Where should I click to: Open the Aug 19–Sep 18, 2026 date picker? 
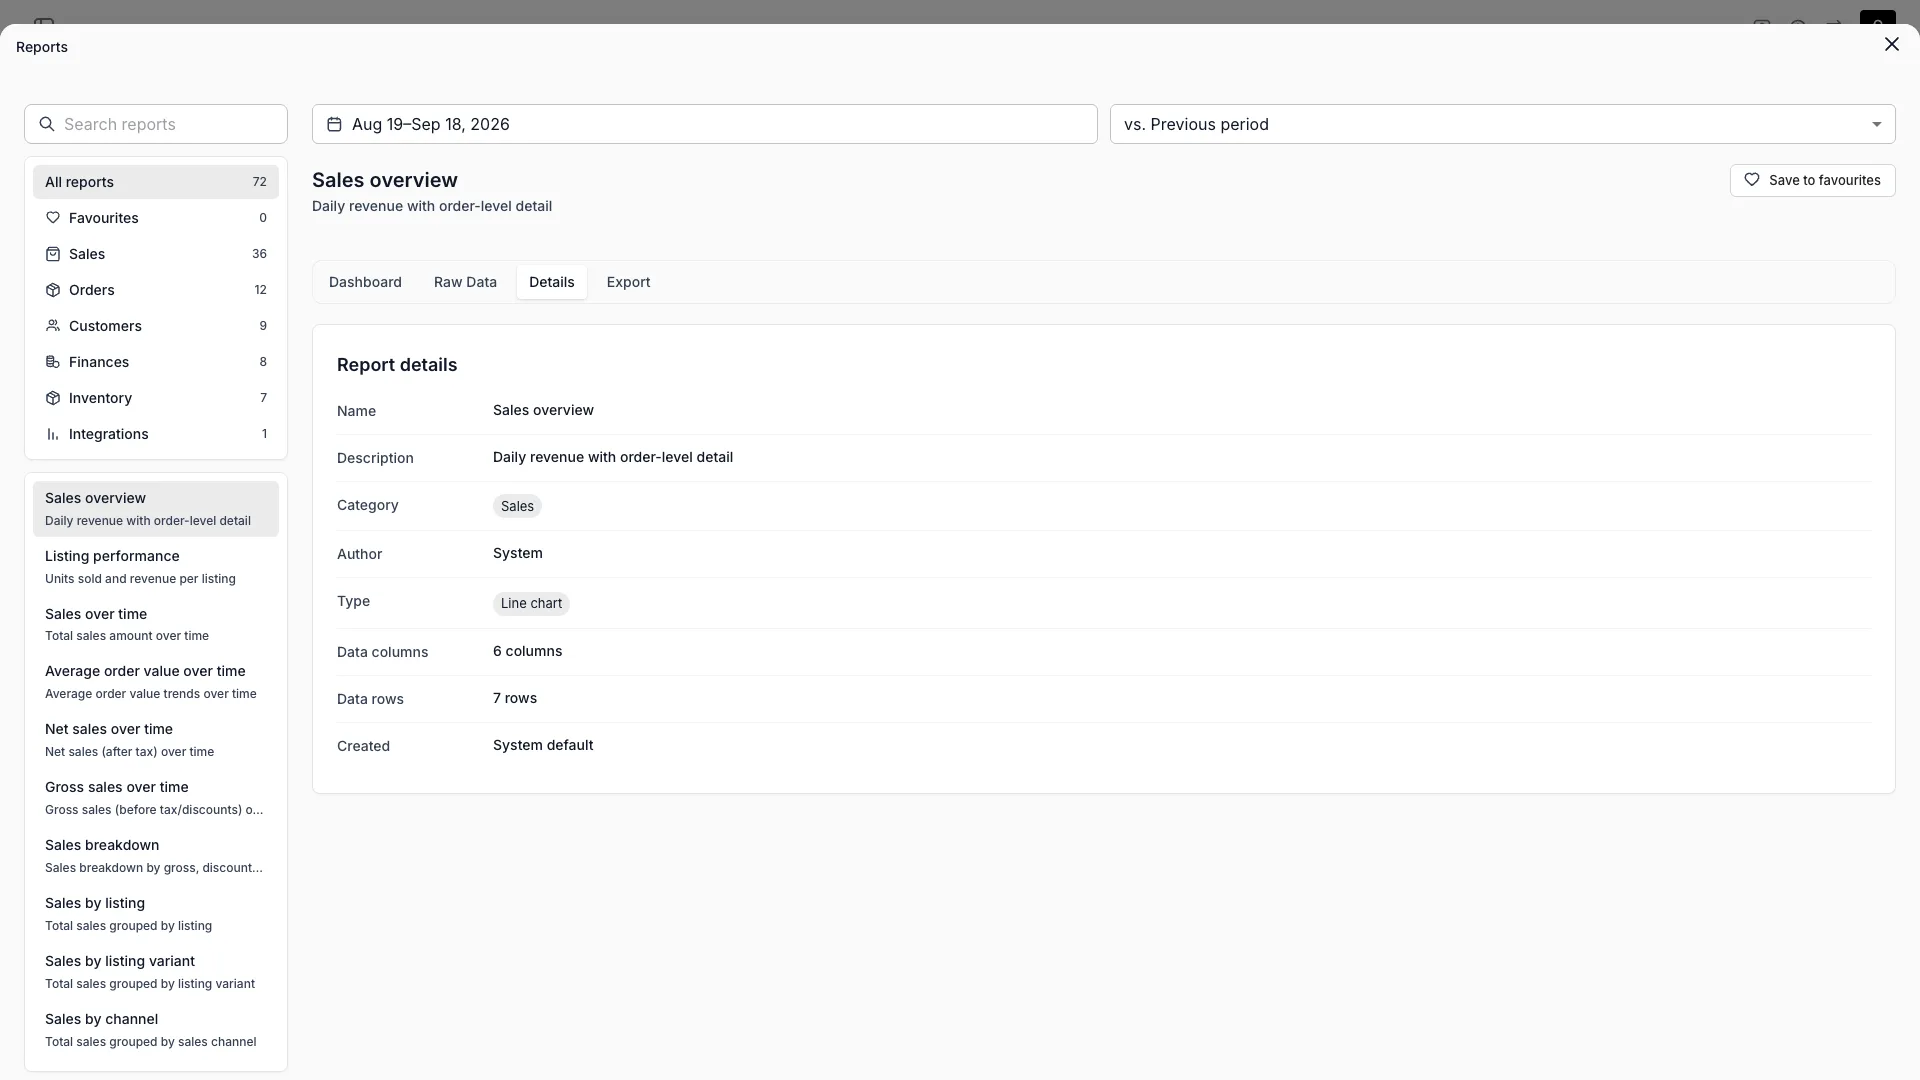(705, 124)
